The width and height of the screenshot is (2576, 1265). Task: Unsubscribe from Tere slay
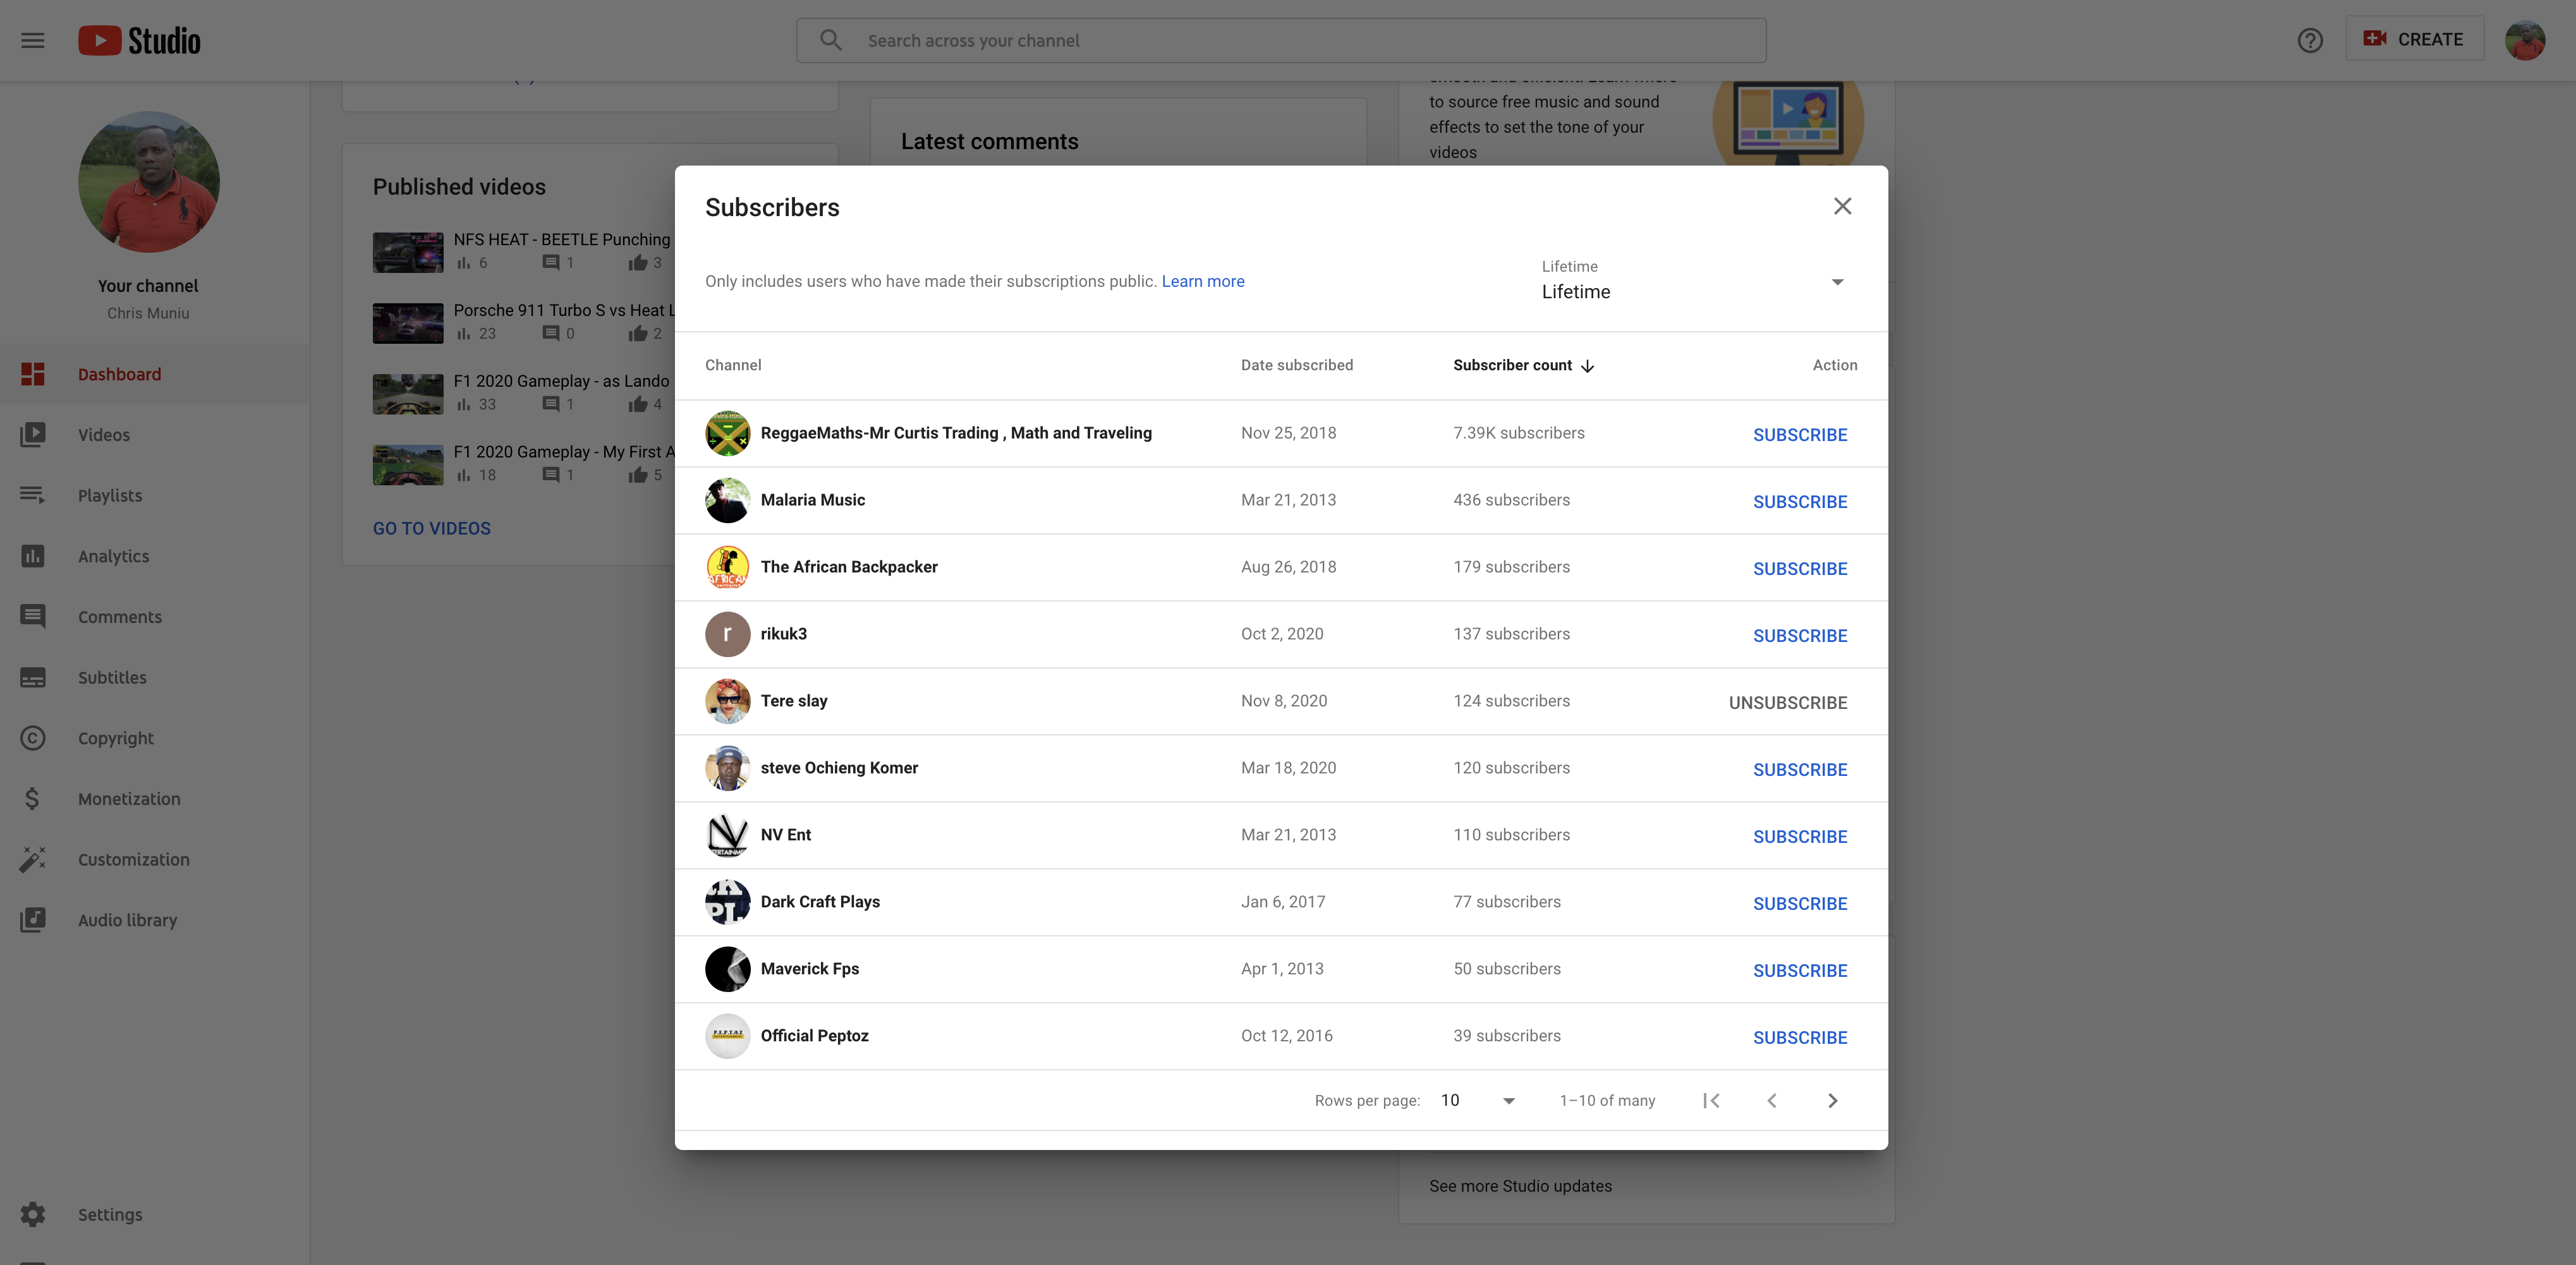(x=1788, y=702)
